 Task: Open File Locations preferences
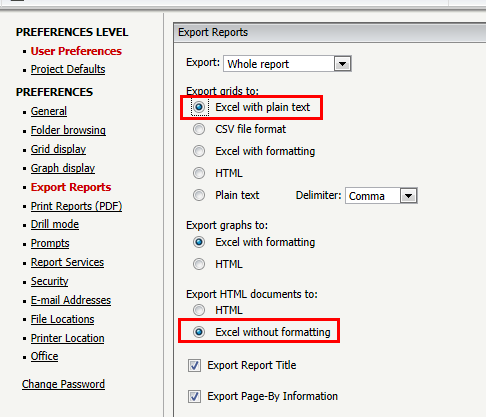(63, 319)
